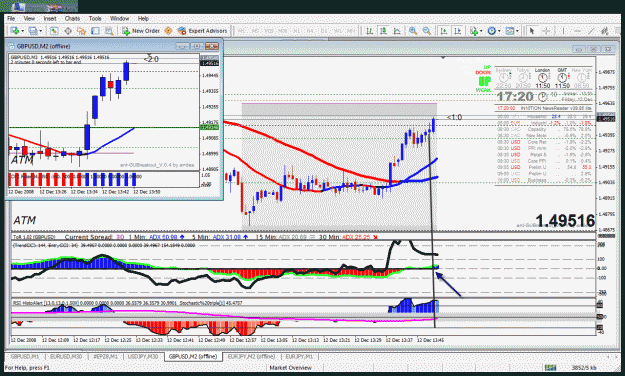This screenshot has width=625, height=376.
Task: Select the GBPUSD,M2 (offline) chart tab
Action: pyautogui.click(x=193, y=356)
